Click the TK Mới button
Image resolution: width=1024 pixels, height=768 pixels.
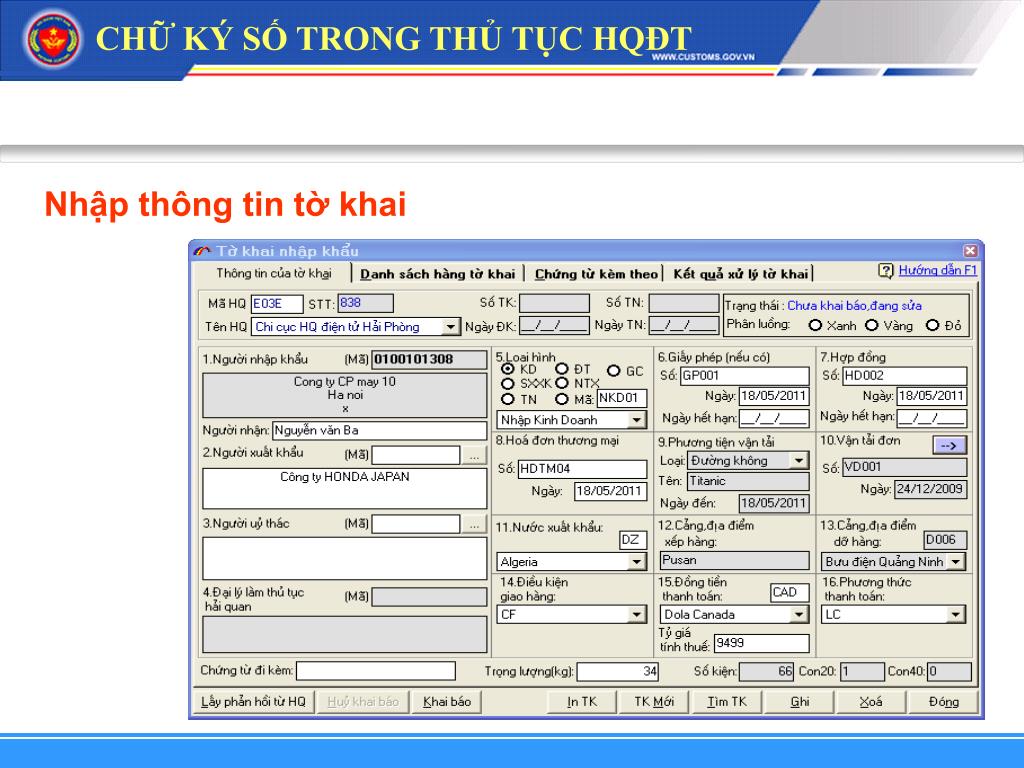click(x=654, y=701)
